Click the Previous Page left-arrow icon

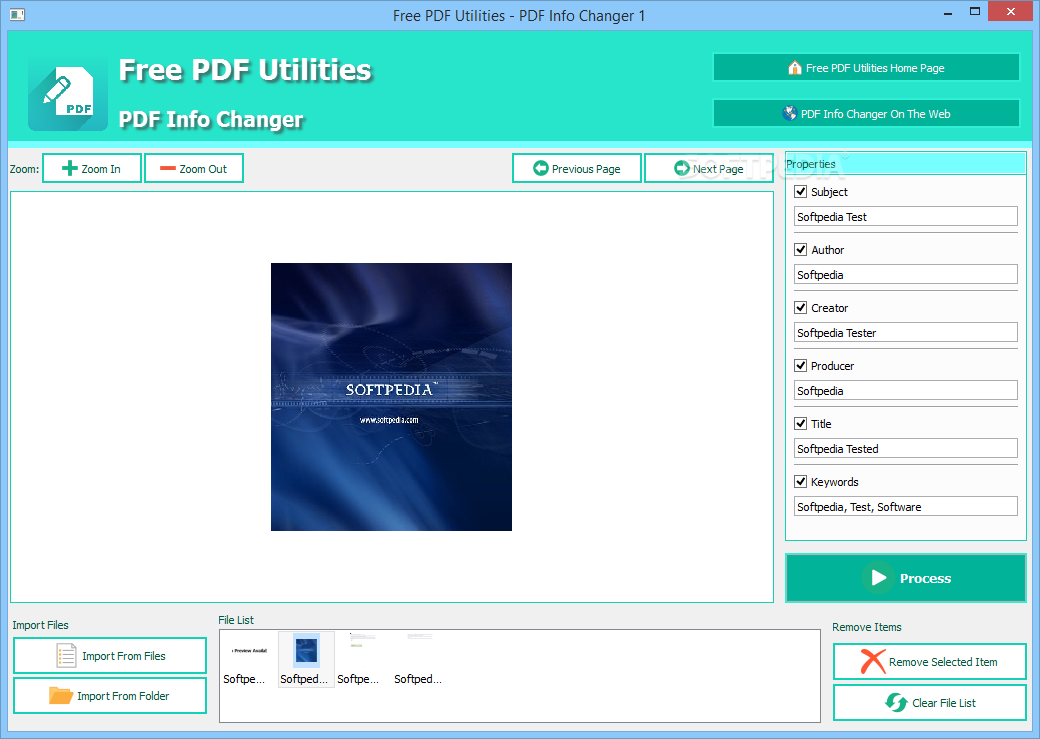point(541,168)
